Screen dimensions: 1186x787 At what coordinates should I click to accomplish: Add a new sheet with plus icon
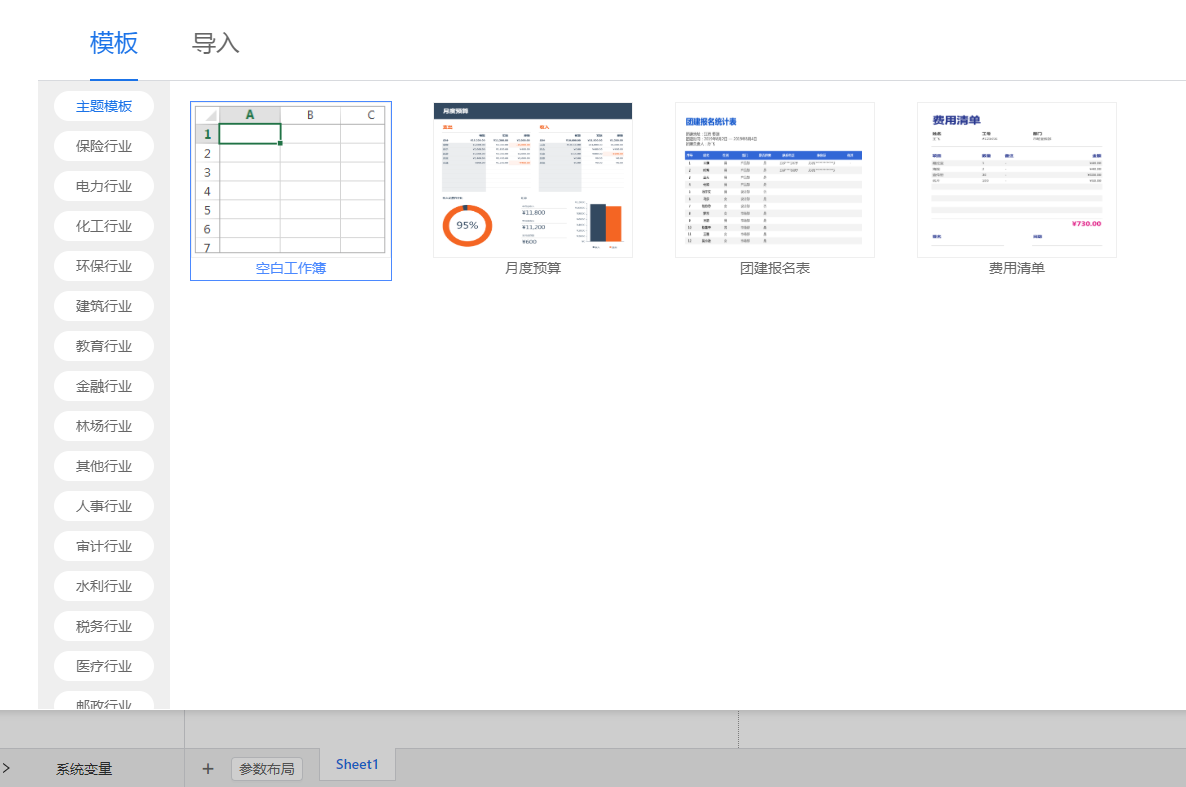(x=208, y=769)
